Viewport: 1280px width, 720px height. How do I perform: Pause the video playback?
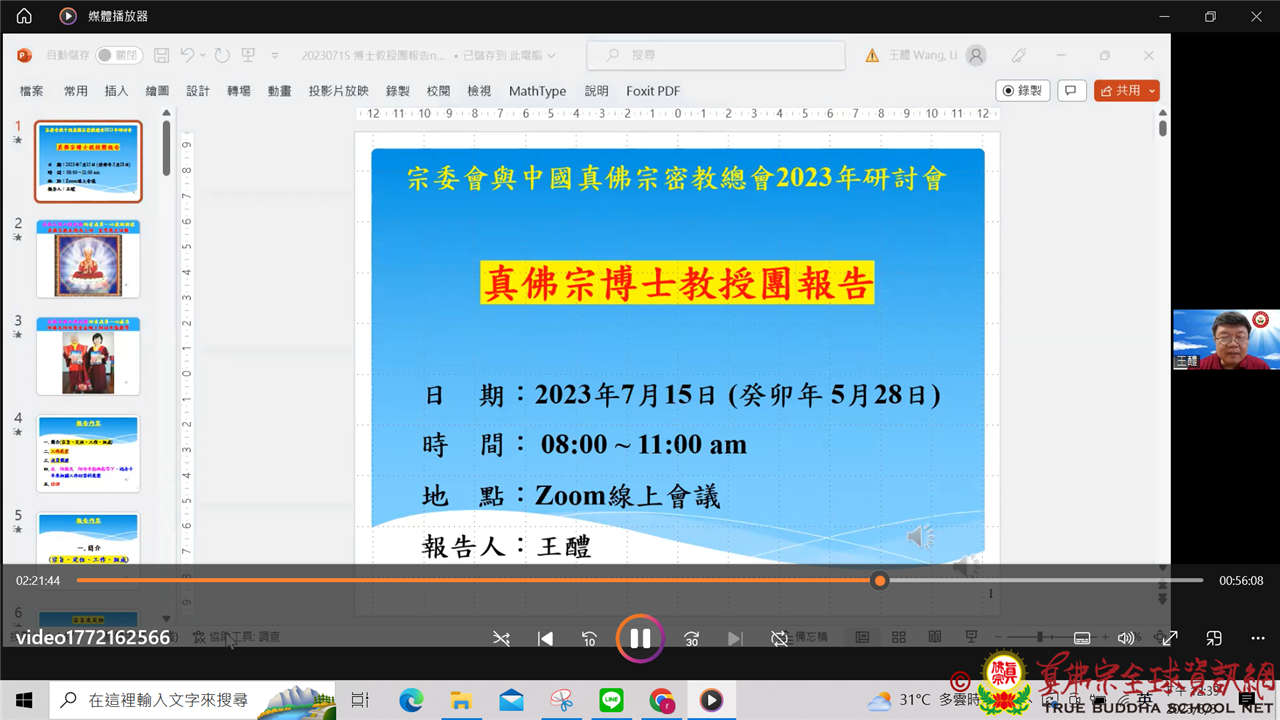(x=640, y=638)
